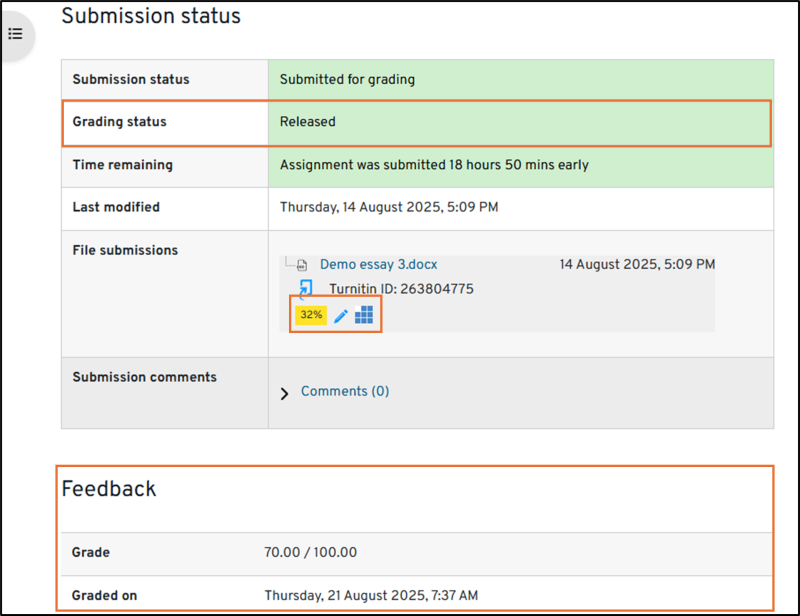Click the Time remaining early submission text
Image resolution: width=800 pixels, height=616 pixels.
point(434,165)
